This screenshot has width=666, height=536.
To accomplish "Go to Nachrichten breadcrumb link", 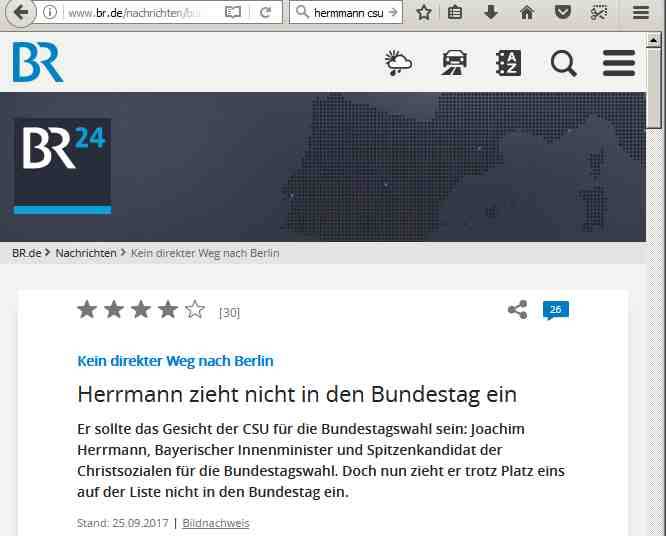I will [x=86, y=253].
